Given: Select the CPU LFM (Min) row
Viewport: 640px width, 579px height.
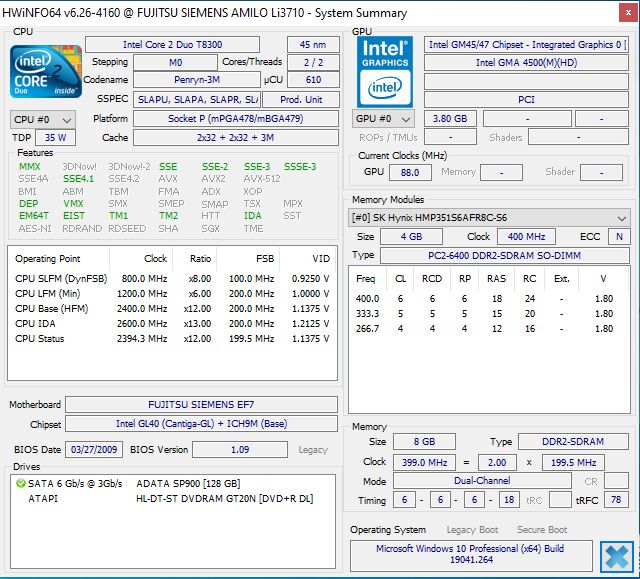Looking at the screenshot, I should (172, 294).
